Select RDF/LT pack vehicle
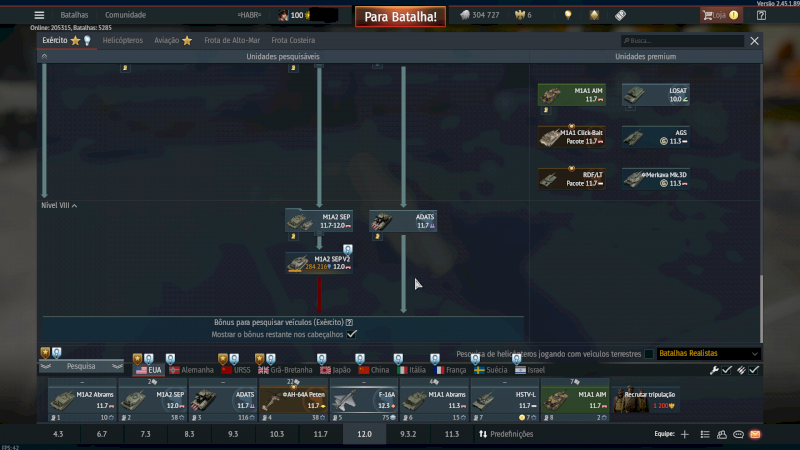 (x=571, y=179)
